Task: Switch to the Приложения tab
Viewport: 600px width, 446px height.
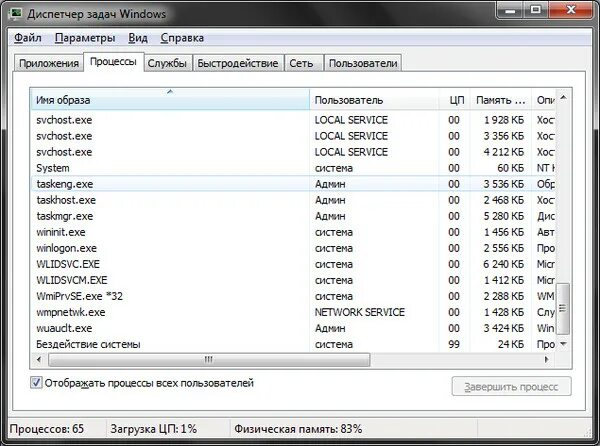Action: (x=49, y=63)
